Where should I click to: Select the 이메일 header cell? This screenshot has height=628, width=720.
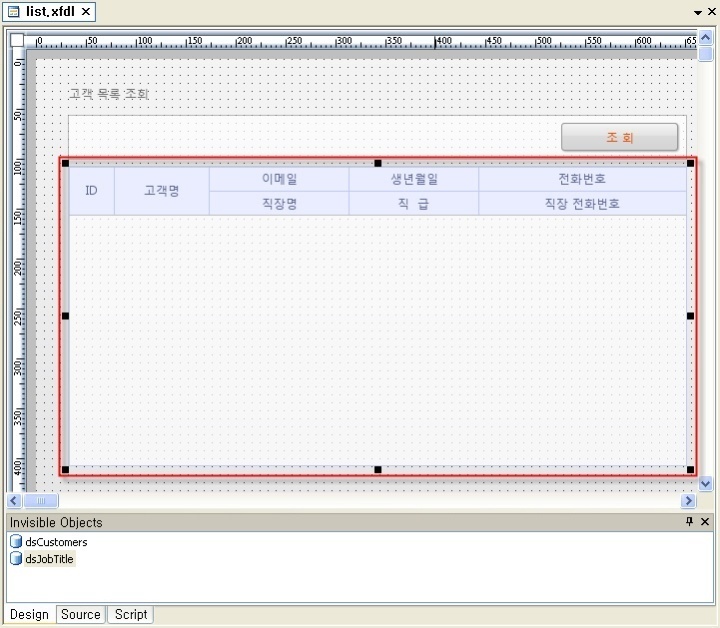click(x=279, y=179)
